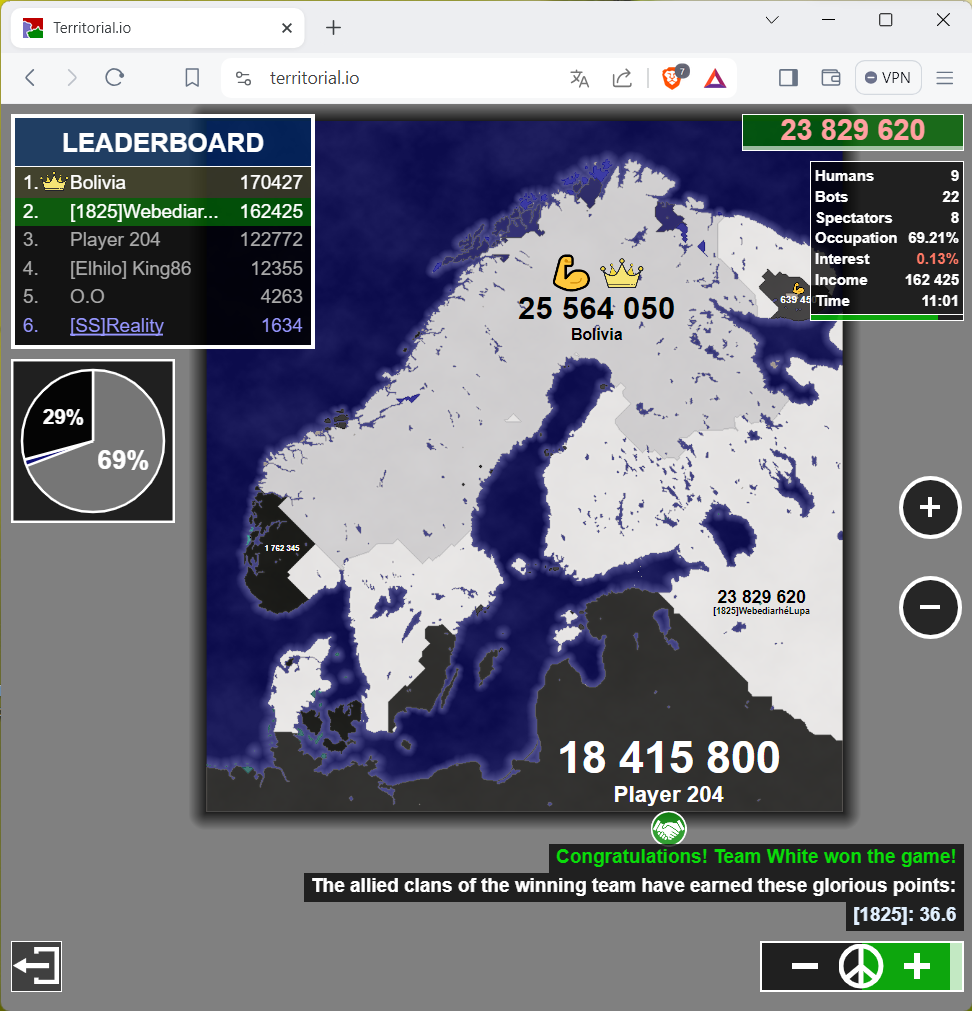972x1011 pixels.
Task: Open site settings icon in address bar
Action: pyautogui.click(x=243, y=78)
